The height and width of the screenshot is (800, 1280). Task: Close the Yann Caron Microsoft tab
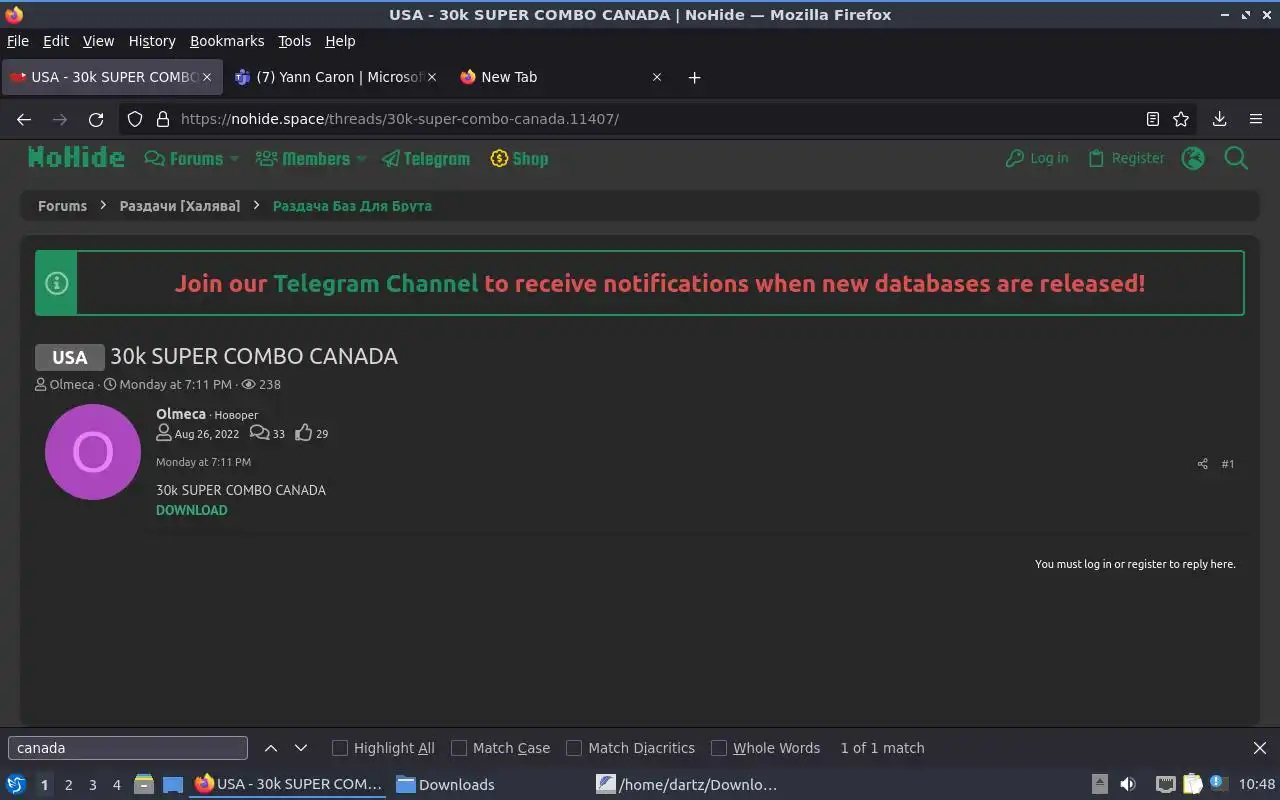tap(432, 77)
